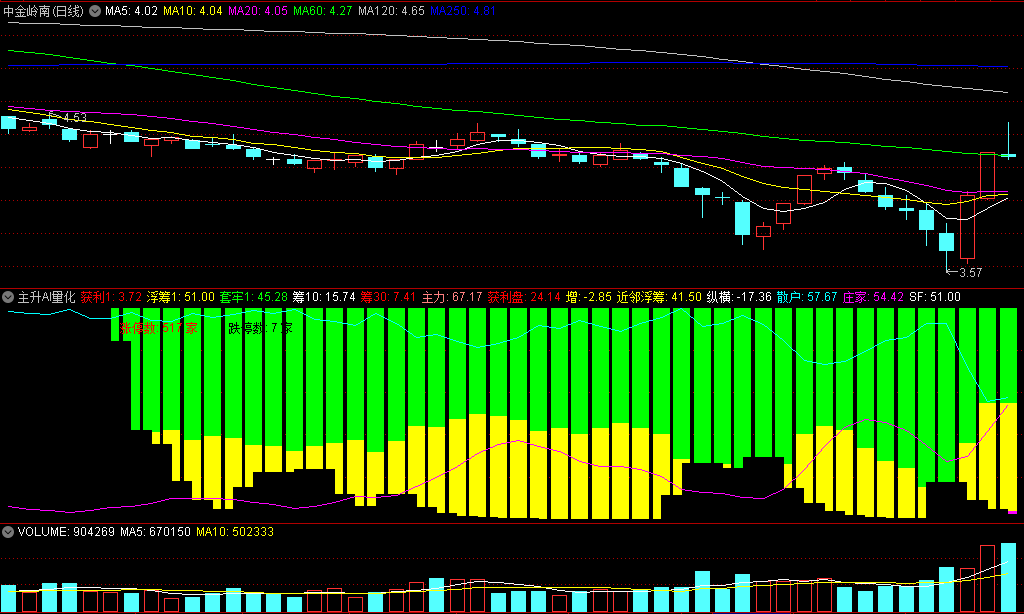Screen dimensions: 1024x614
Task: Click the 中金岭南(日线) chart title
Action: click(x=43, y=11)
